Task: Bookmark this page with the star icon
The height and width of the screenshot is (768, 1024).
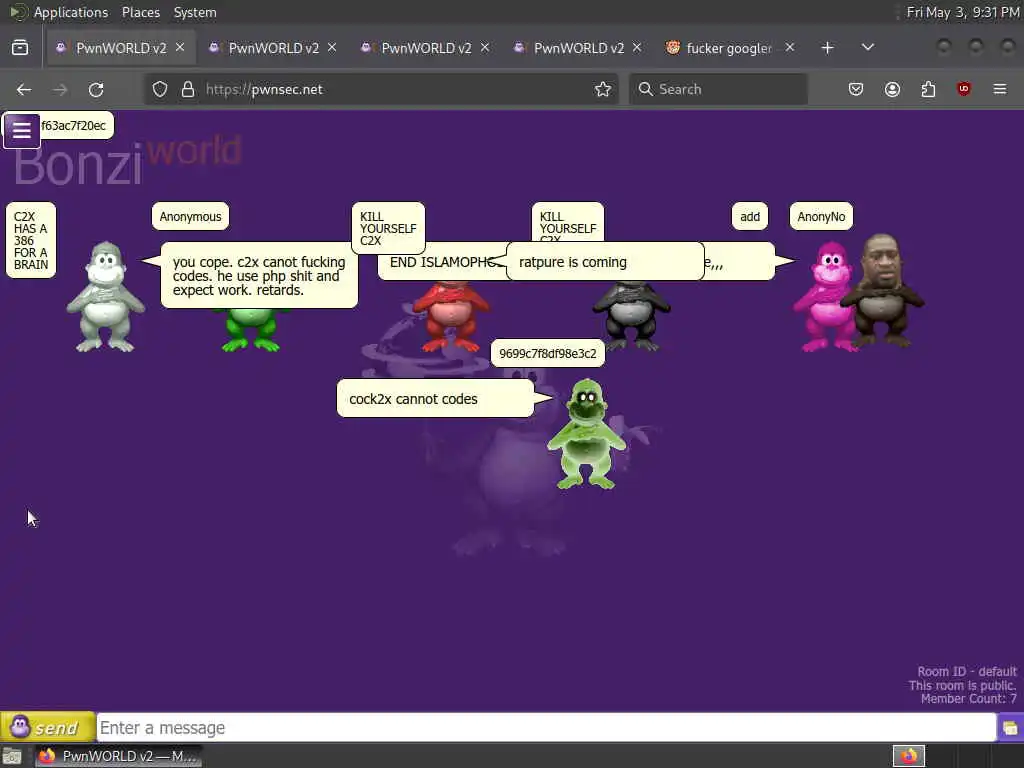Action: [x=603, y=89]
